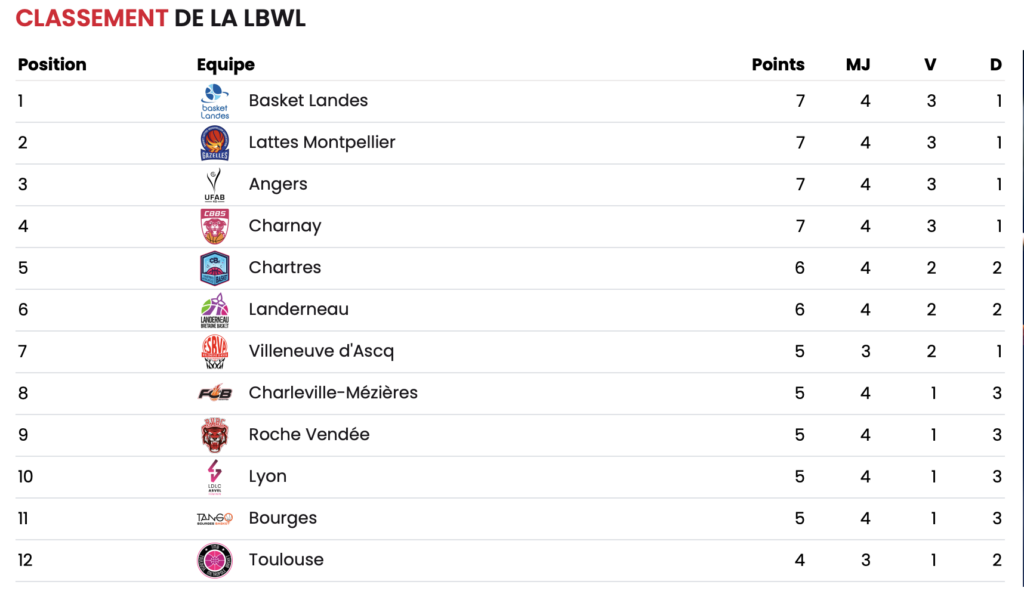This screenshot has height=594, width=1024.
Task: Click the Toulouse team logo
Action: tap(215, 560)
